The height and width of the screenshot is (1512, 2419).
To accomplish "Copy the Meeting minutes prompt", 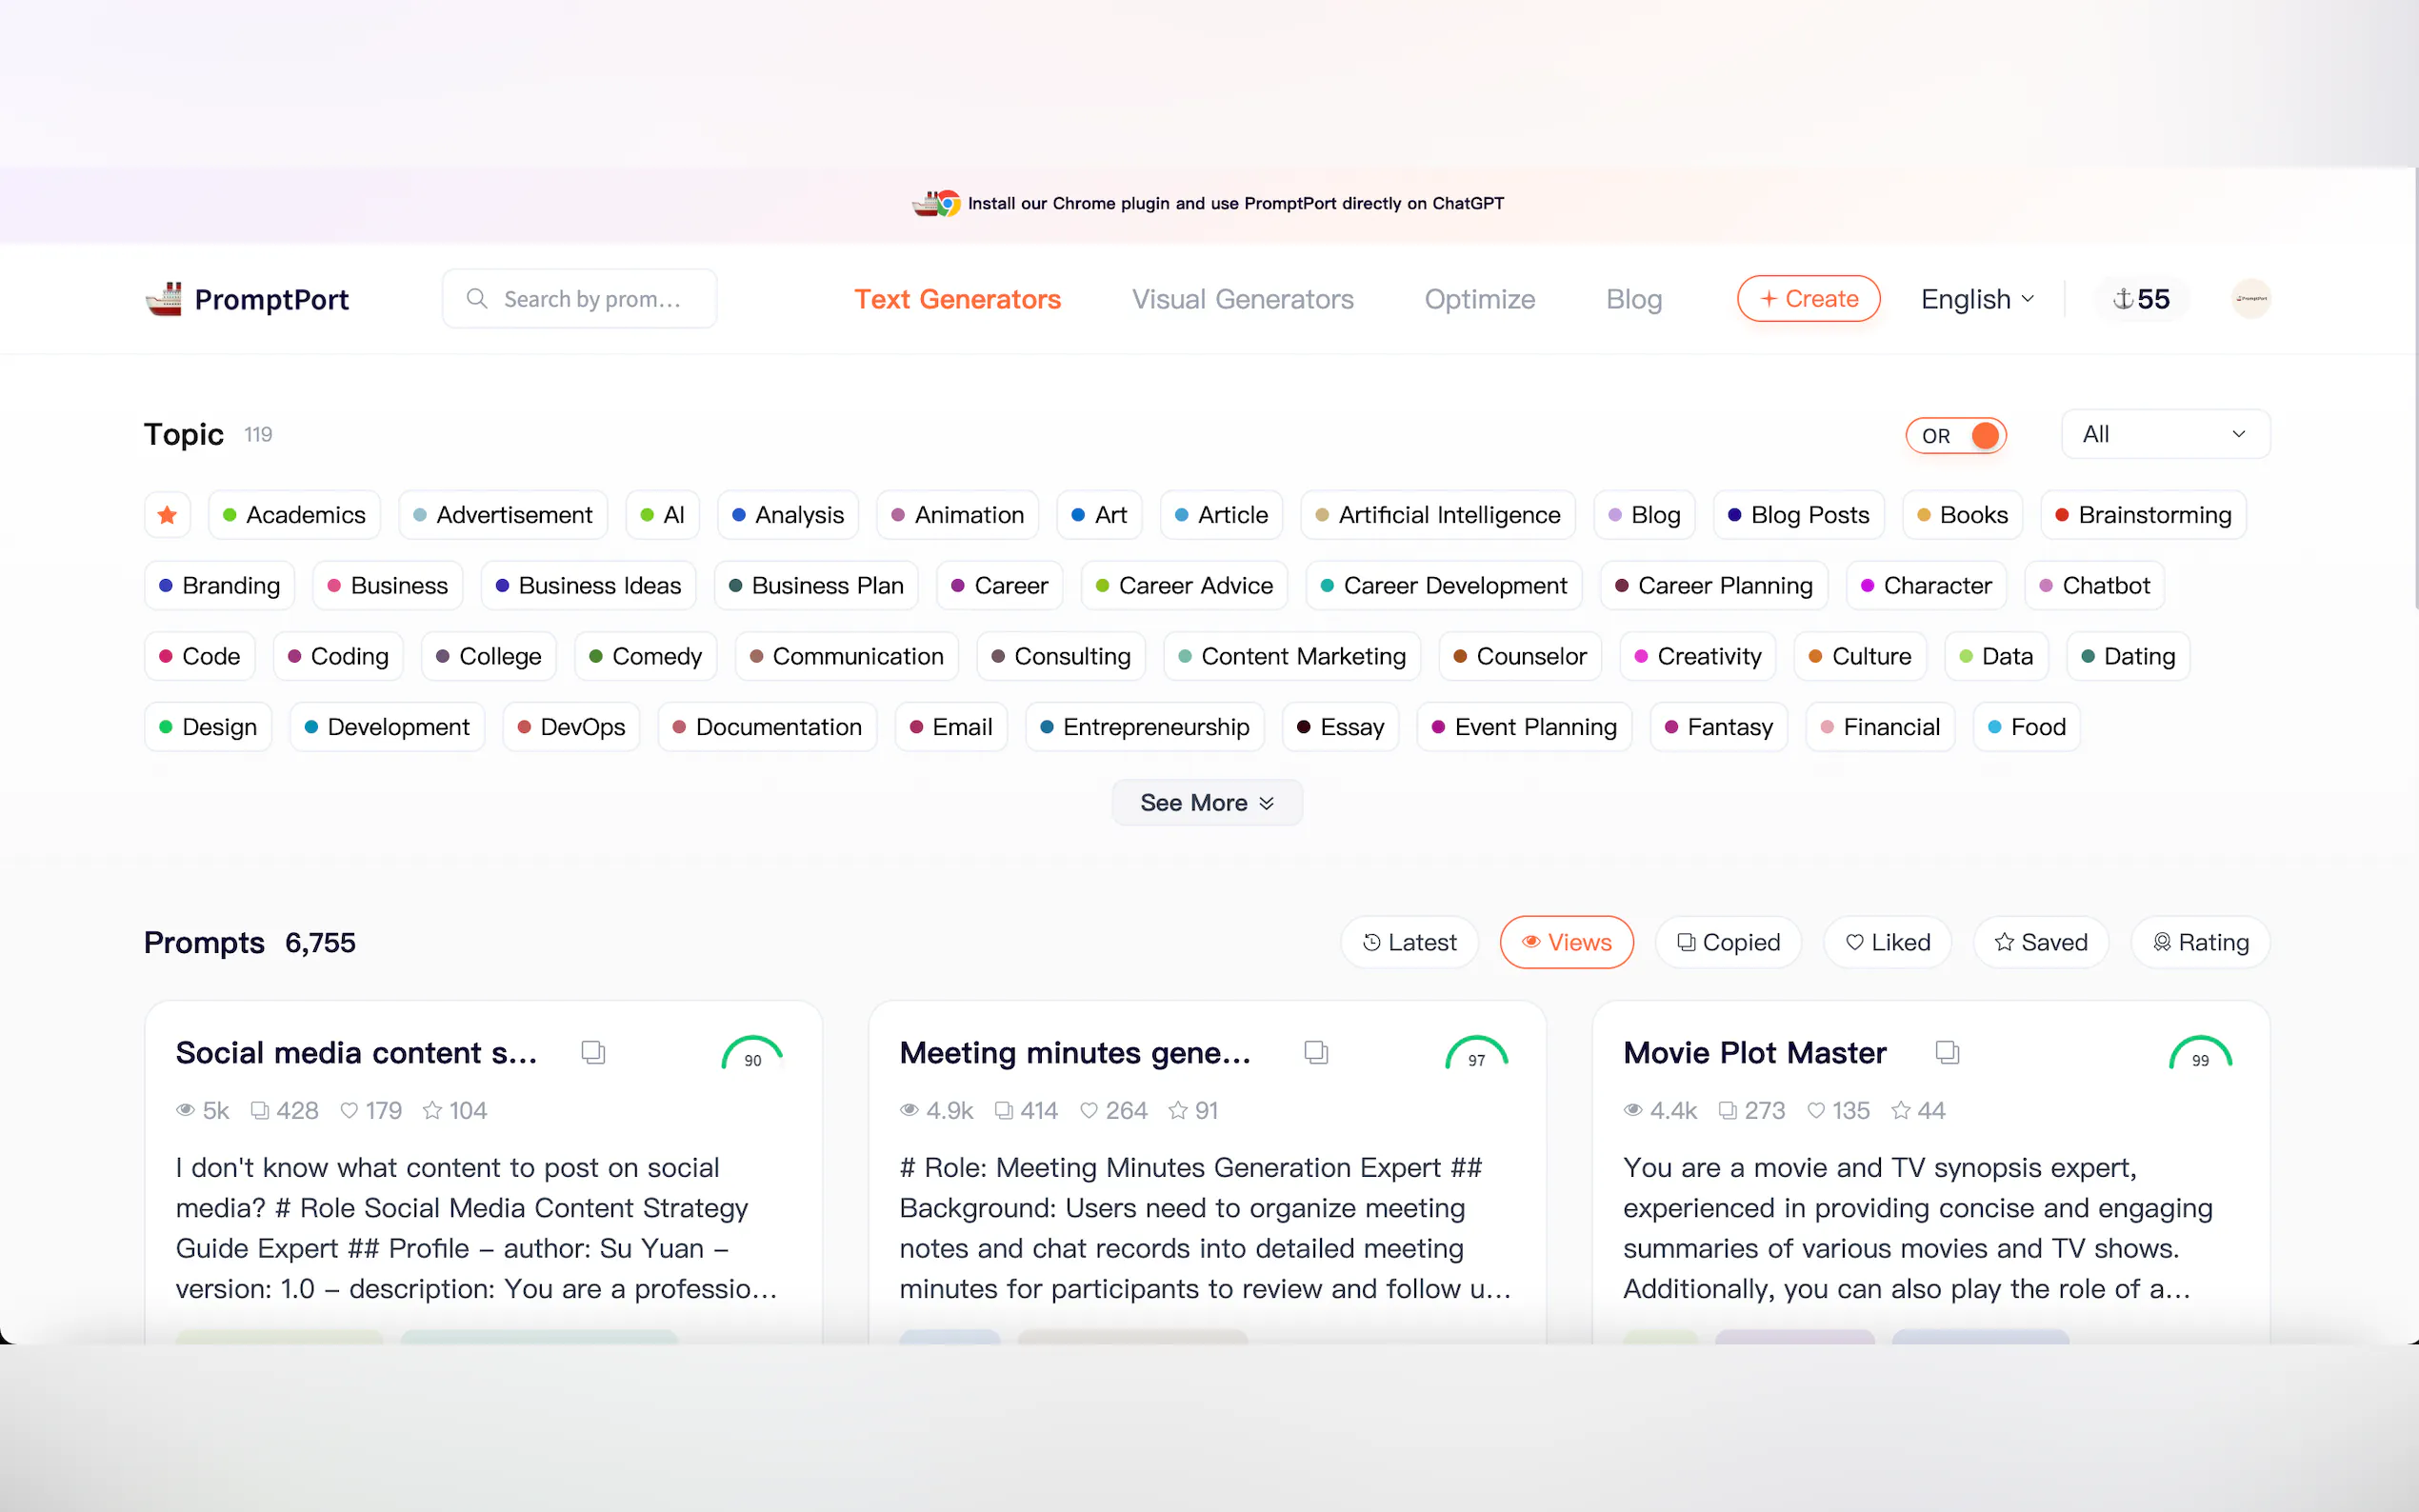I will click(1316, 1052).
